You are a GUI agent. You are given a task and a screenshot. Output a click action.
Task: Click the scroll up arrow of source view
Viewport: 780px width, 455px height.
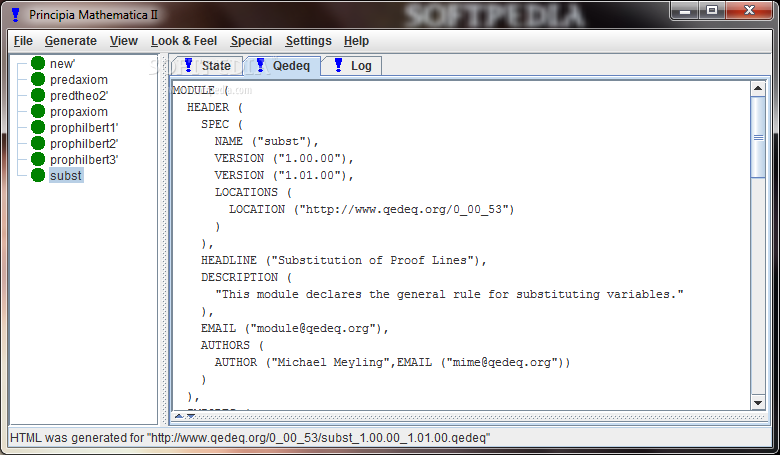(x=758, y=89)
